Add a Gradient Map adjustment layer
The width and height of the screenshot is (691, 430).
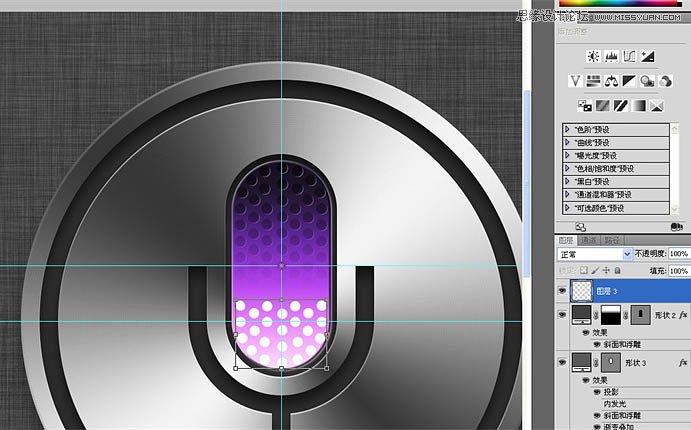(x=639, y=106)
